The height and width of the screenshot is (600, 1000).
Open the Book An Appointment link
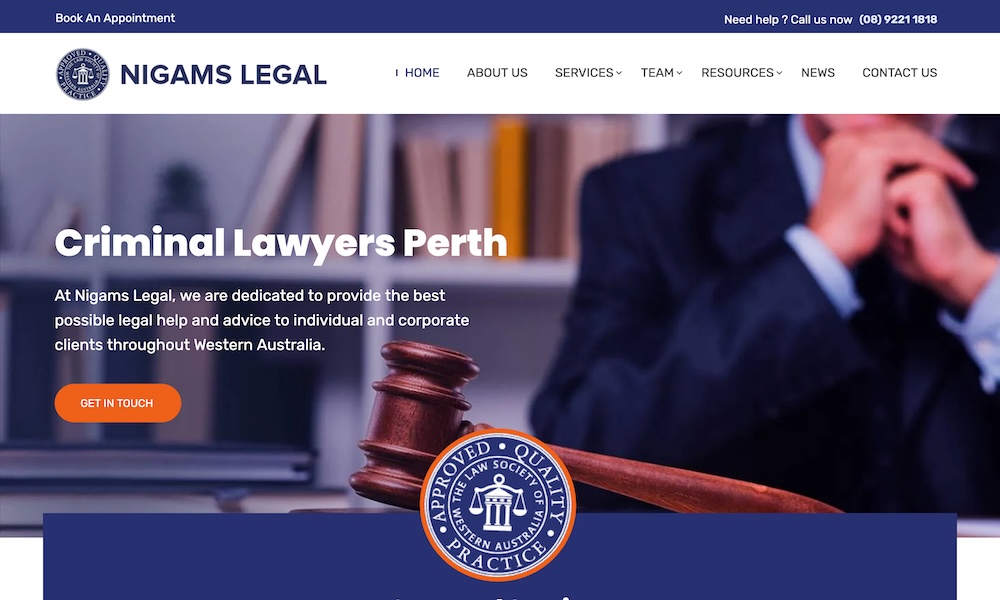click(115, 18)
